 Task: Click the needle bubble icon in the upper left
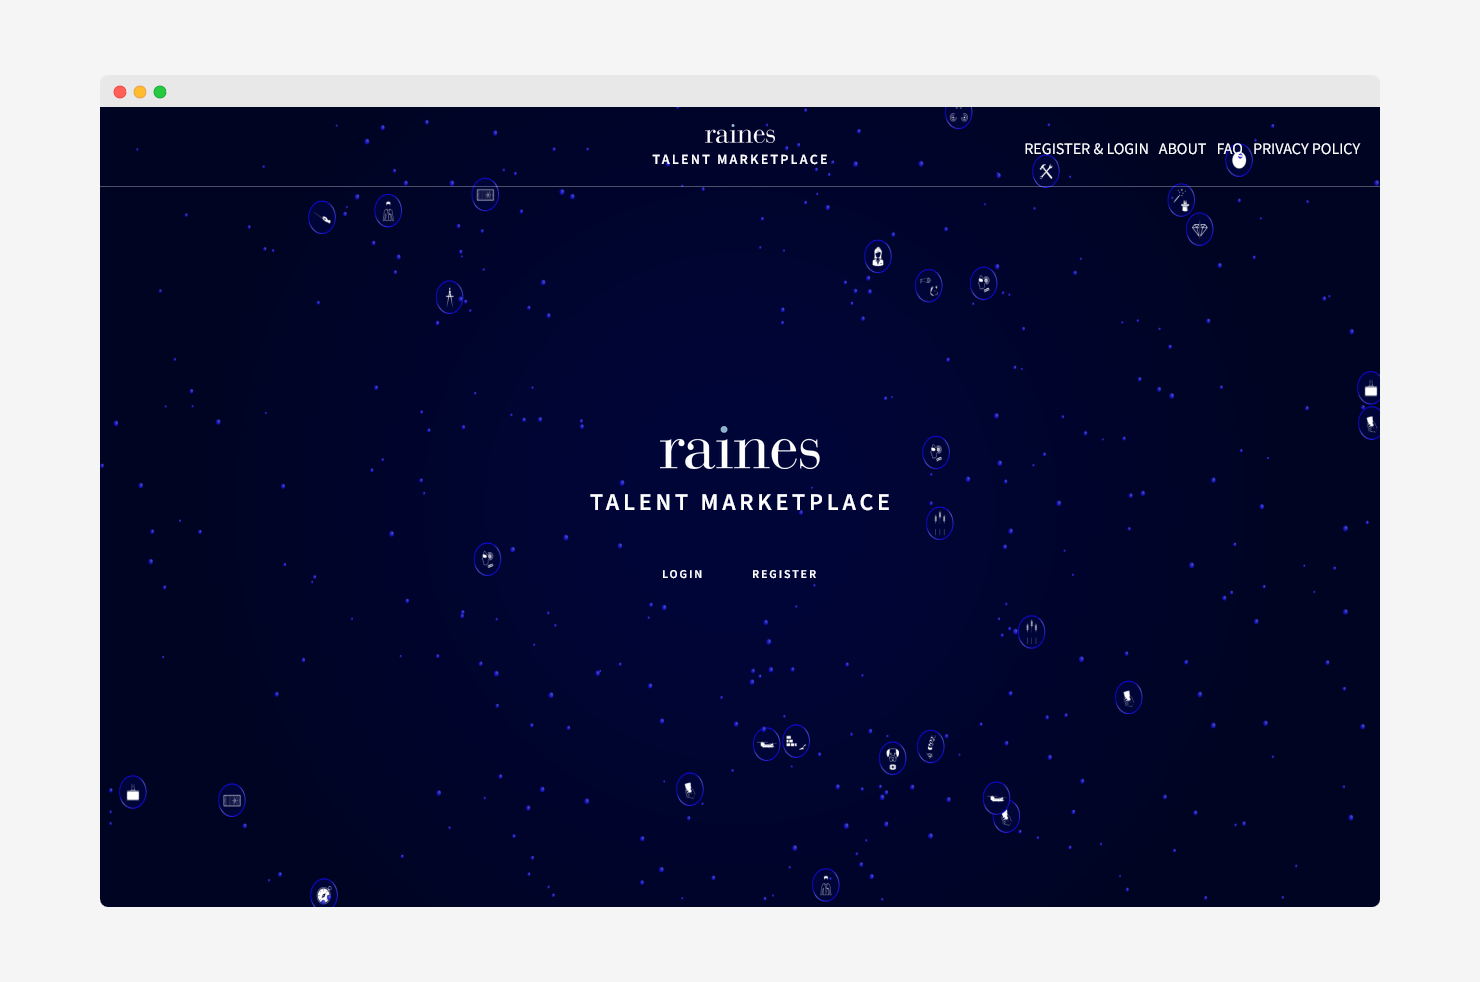[322, 217]
